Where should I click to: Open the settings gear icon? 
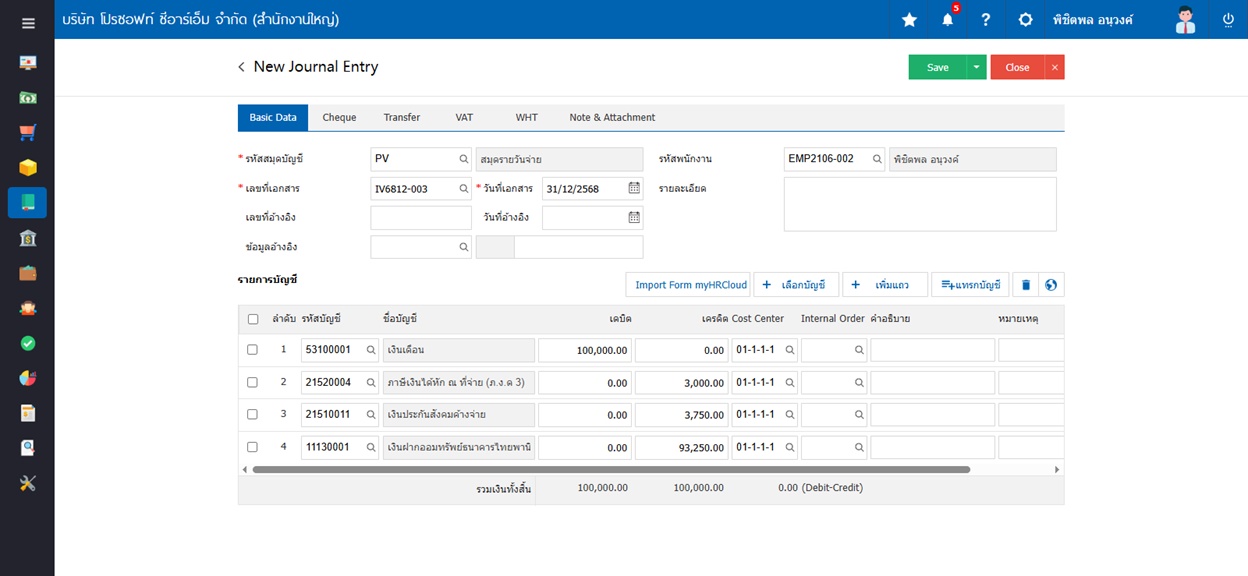pyautogui.click(x=1025, y=20)
